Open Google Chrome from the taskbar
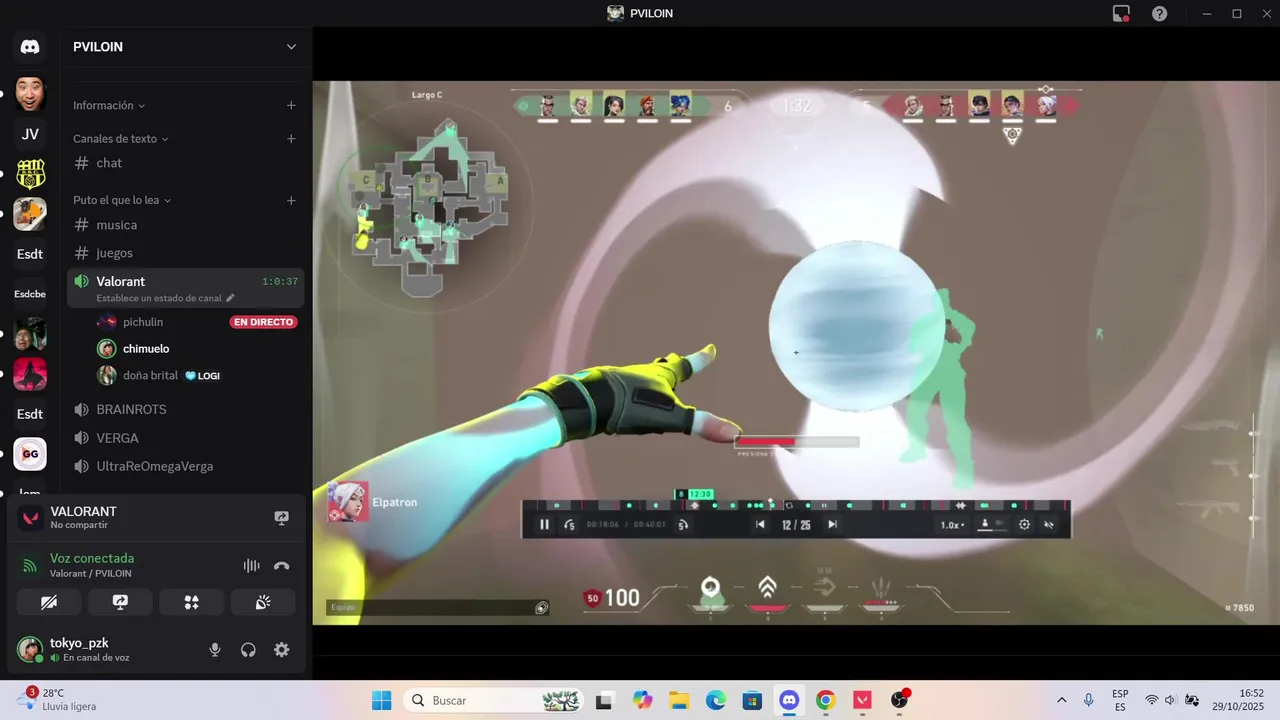1280x720 pixels. (825, 700)
